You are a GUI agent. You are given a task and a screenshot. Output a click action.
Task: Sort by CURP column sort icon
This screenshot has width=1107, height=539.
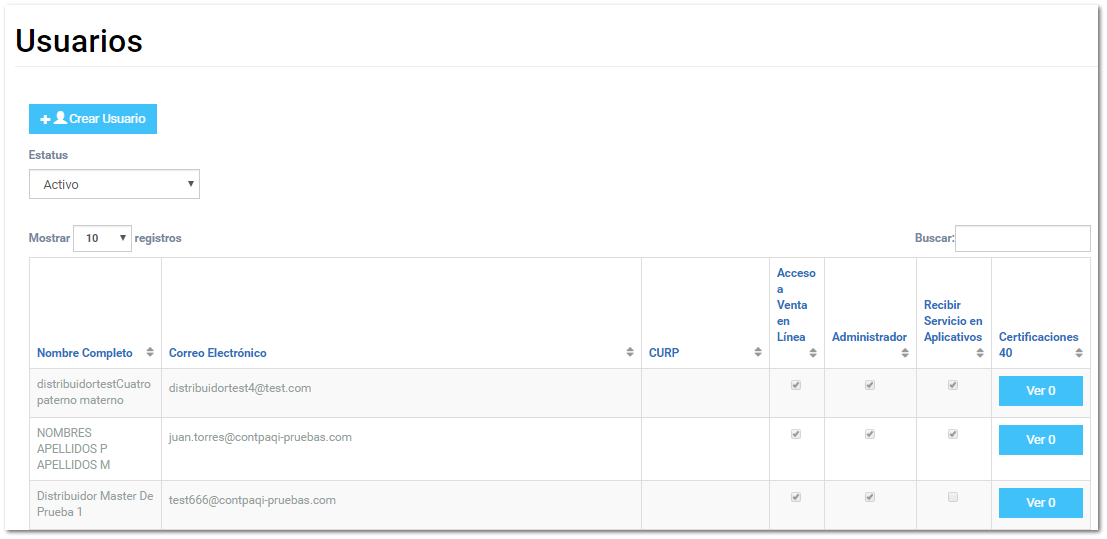click(758, 352)
